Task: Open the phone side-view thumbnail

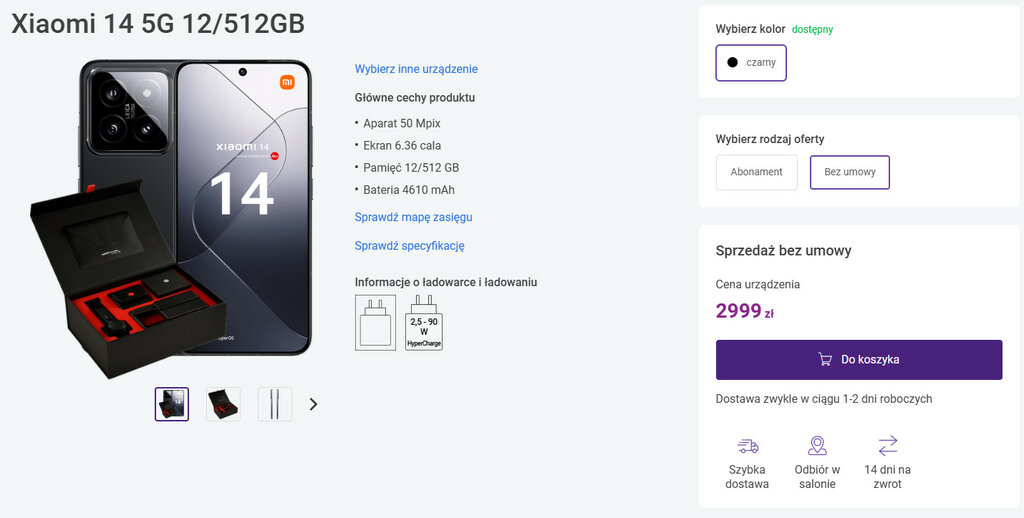Action: [274, 404]
